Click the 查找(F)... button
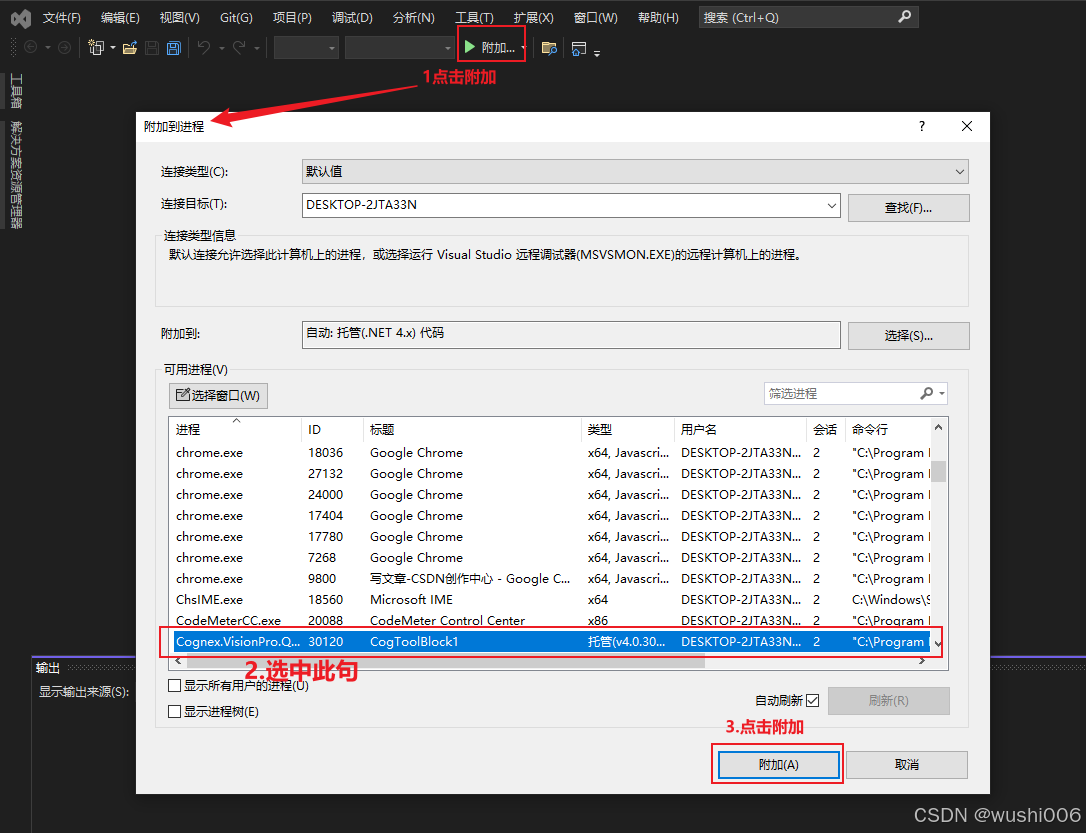Screen dimensions: 1086x833 pos(908,208)
